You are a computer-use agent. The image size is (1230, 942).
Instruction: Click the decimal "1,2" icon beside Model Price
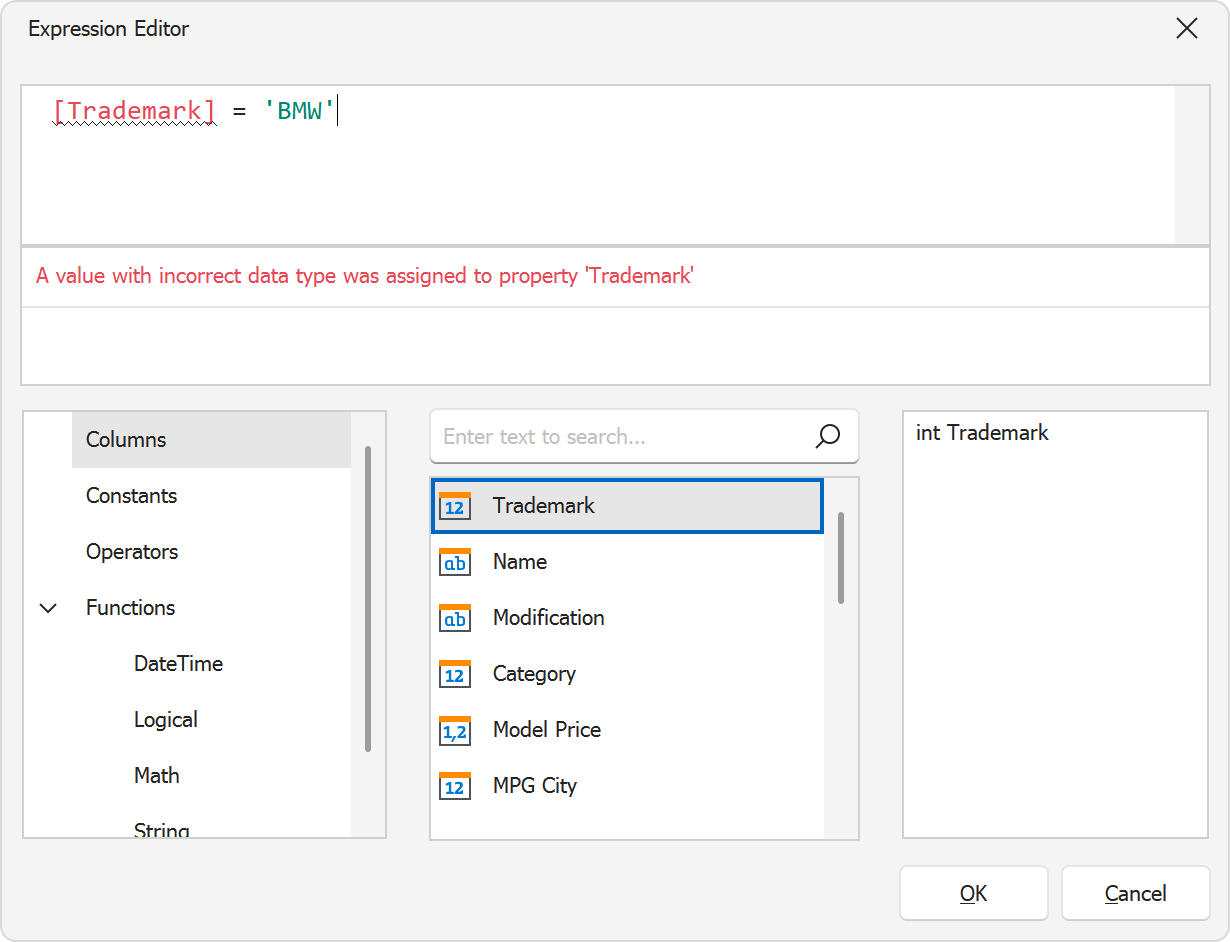point(455,730)
